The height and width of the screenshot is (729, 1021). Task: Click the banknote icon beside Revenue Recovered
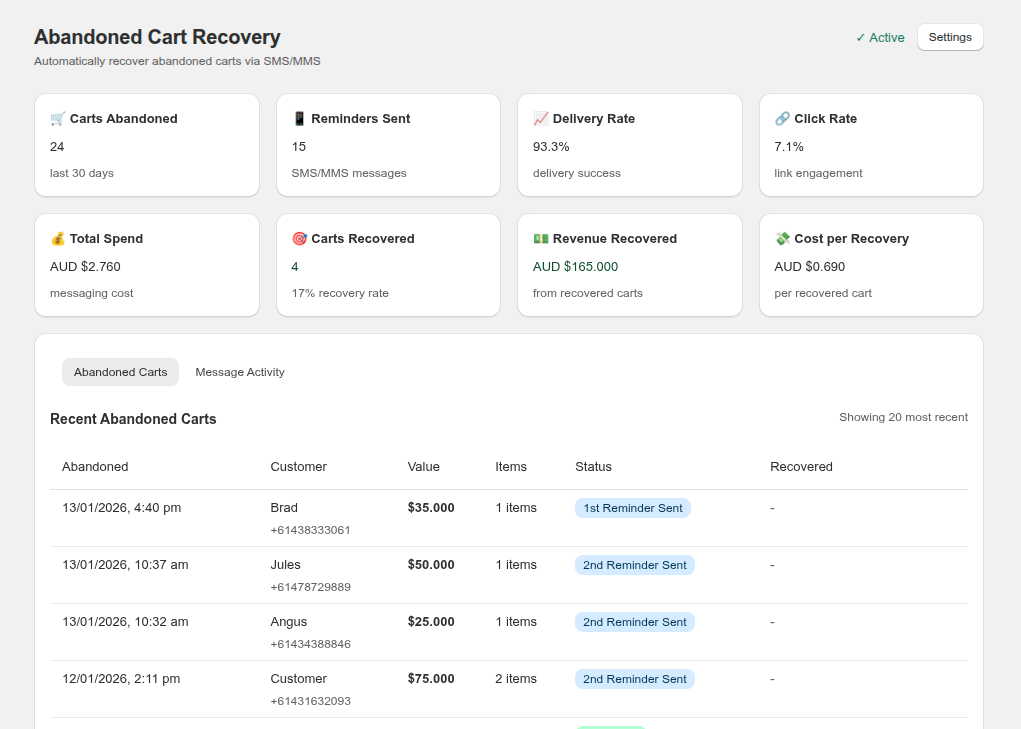(x=540, y=239)
